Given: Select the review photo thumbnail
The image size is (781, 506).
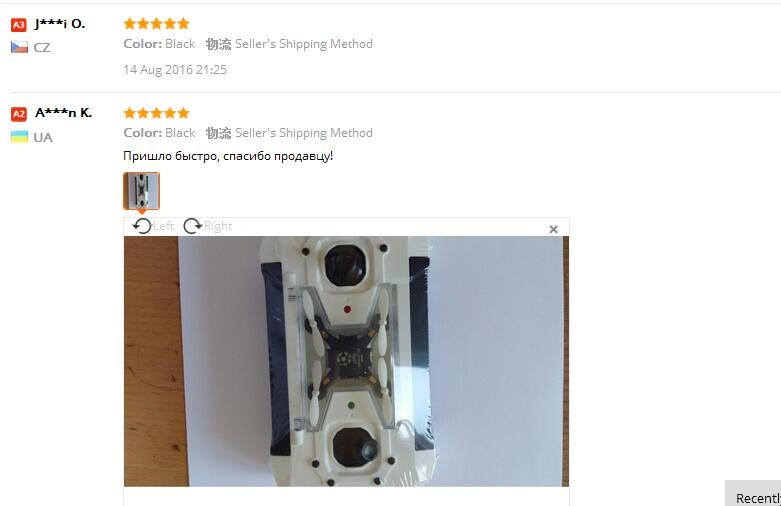Looking at the screenshot, I should tap(141, 191).
